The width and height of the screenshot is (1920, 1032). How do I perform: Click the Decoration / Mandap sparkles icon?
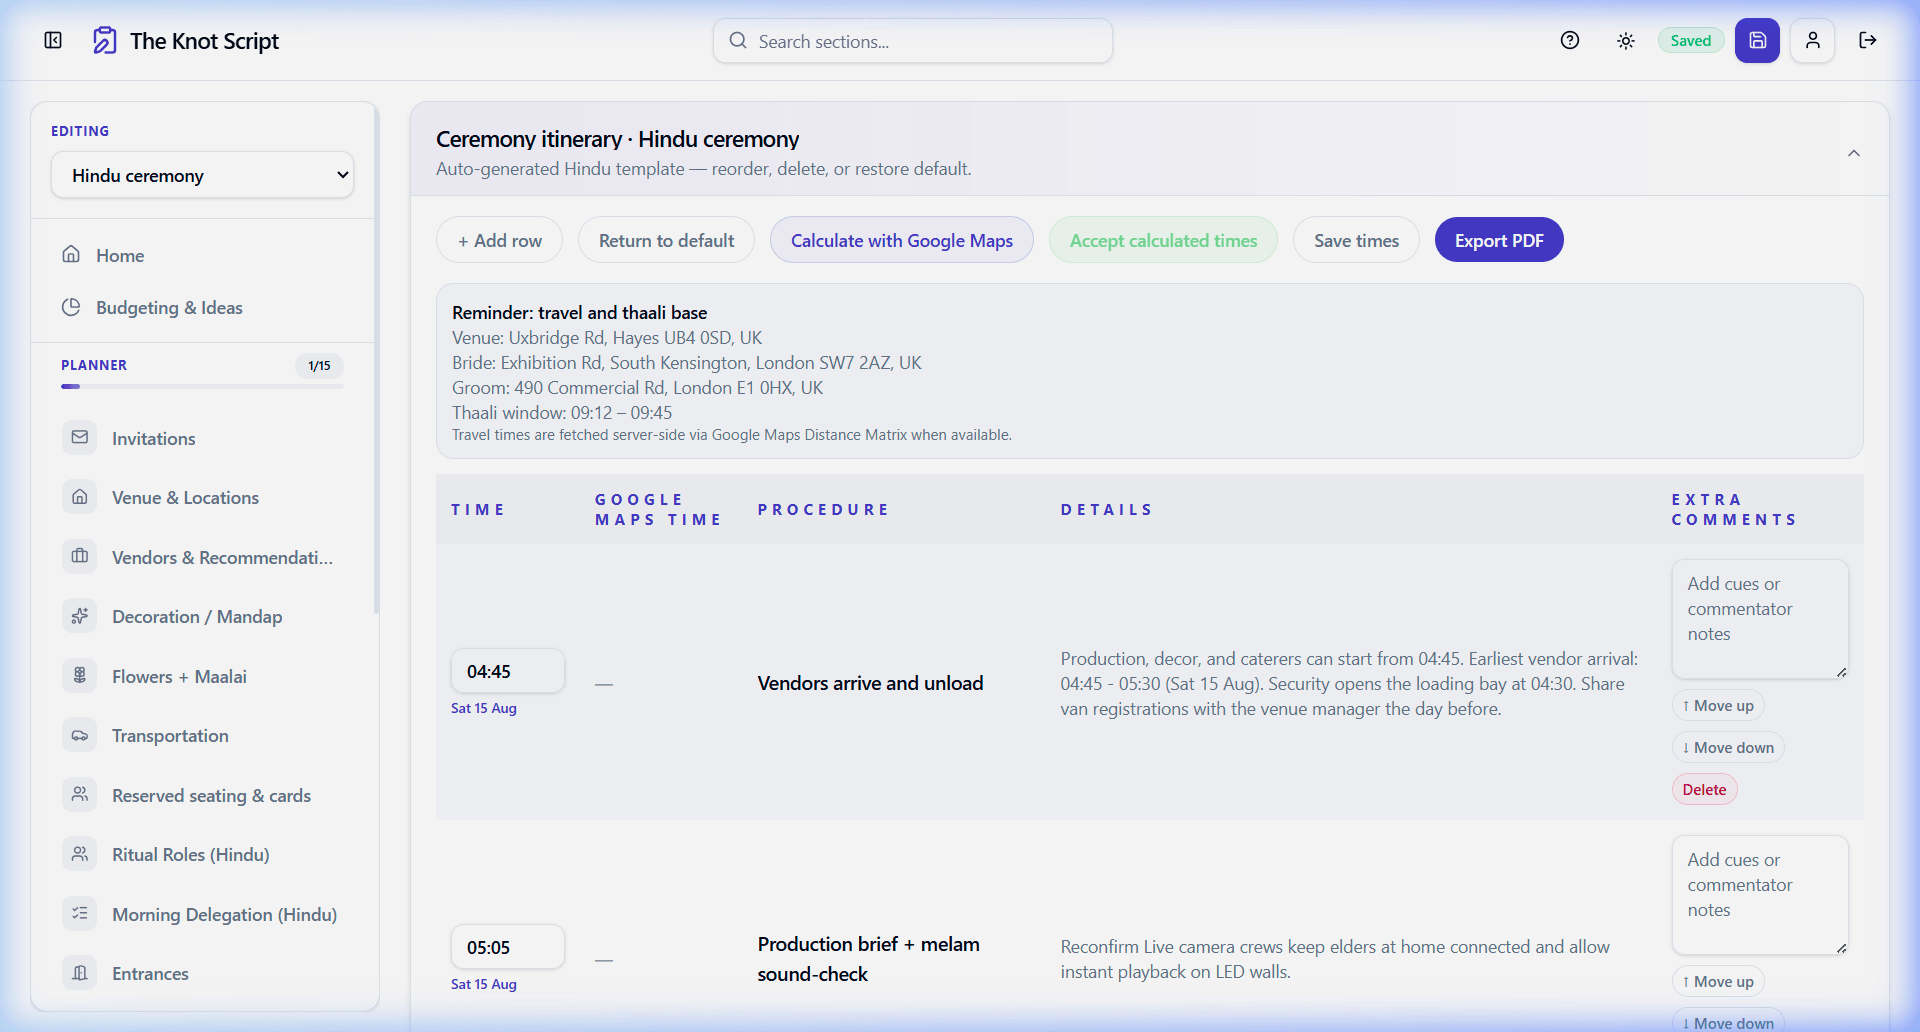click(x=80, y=616)
